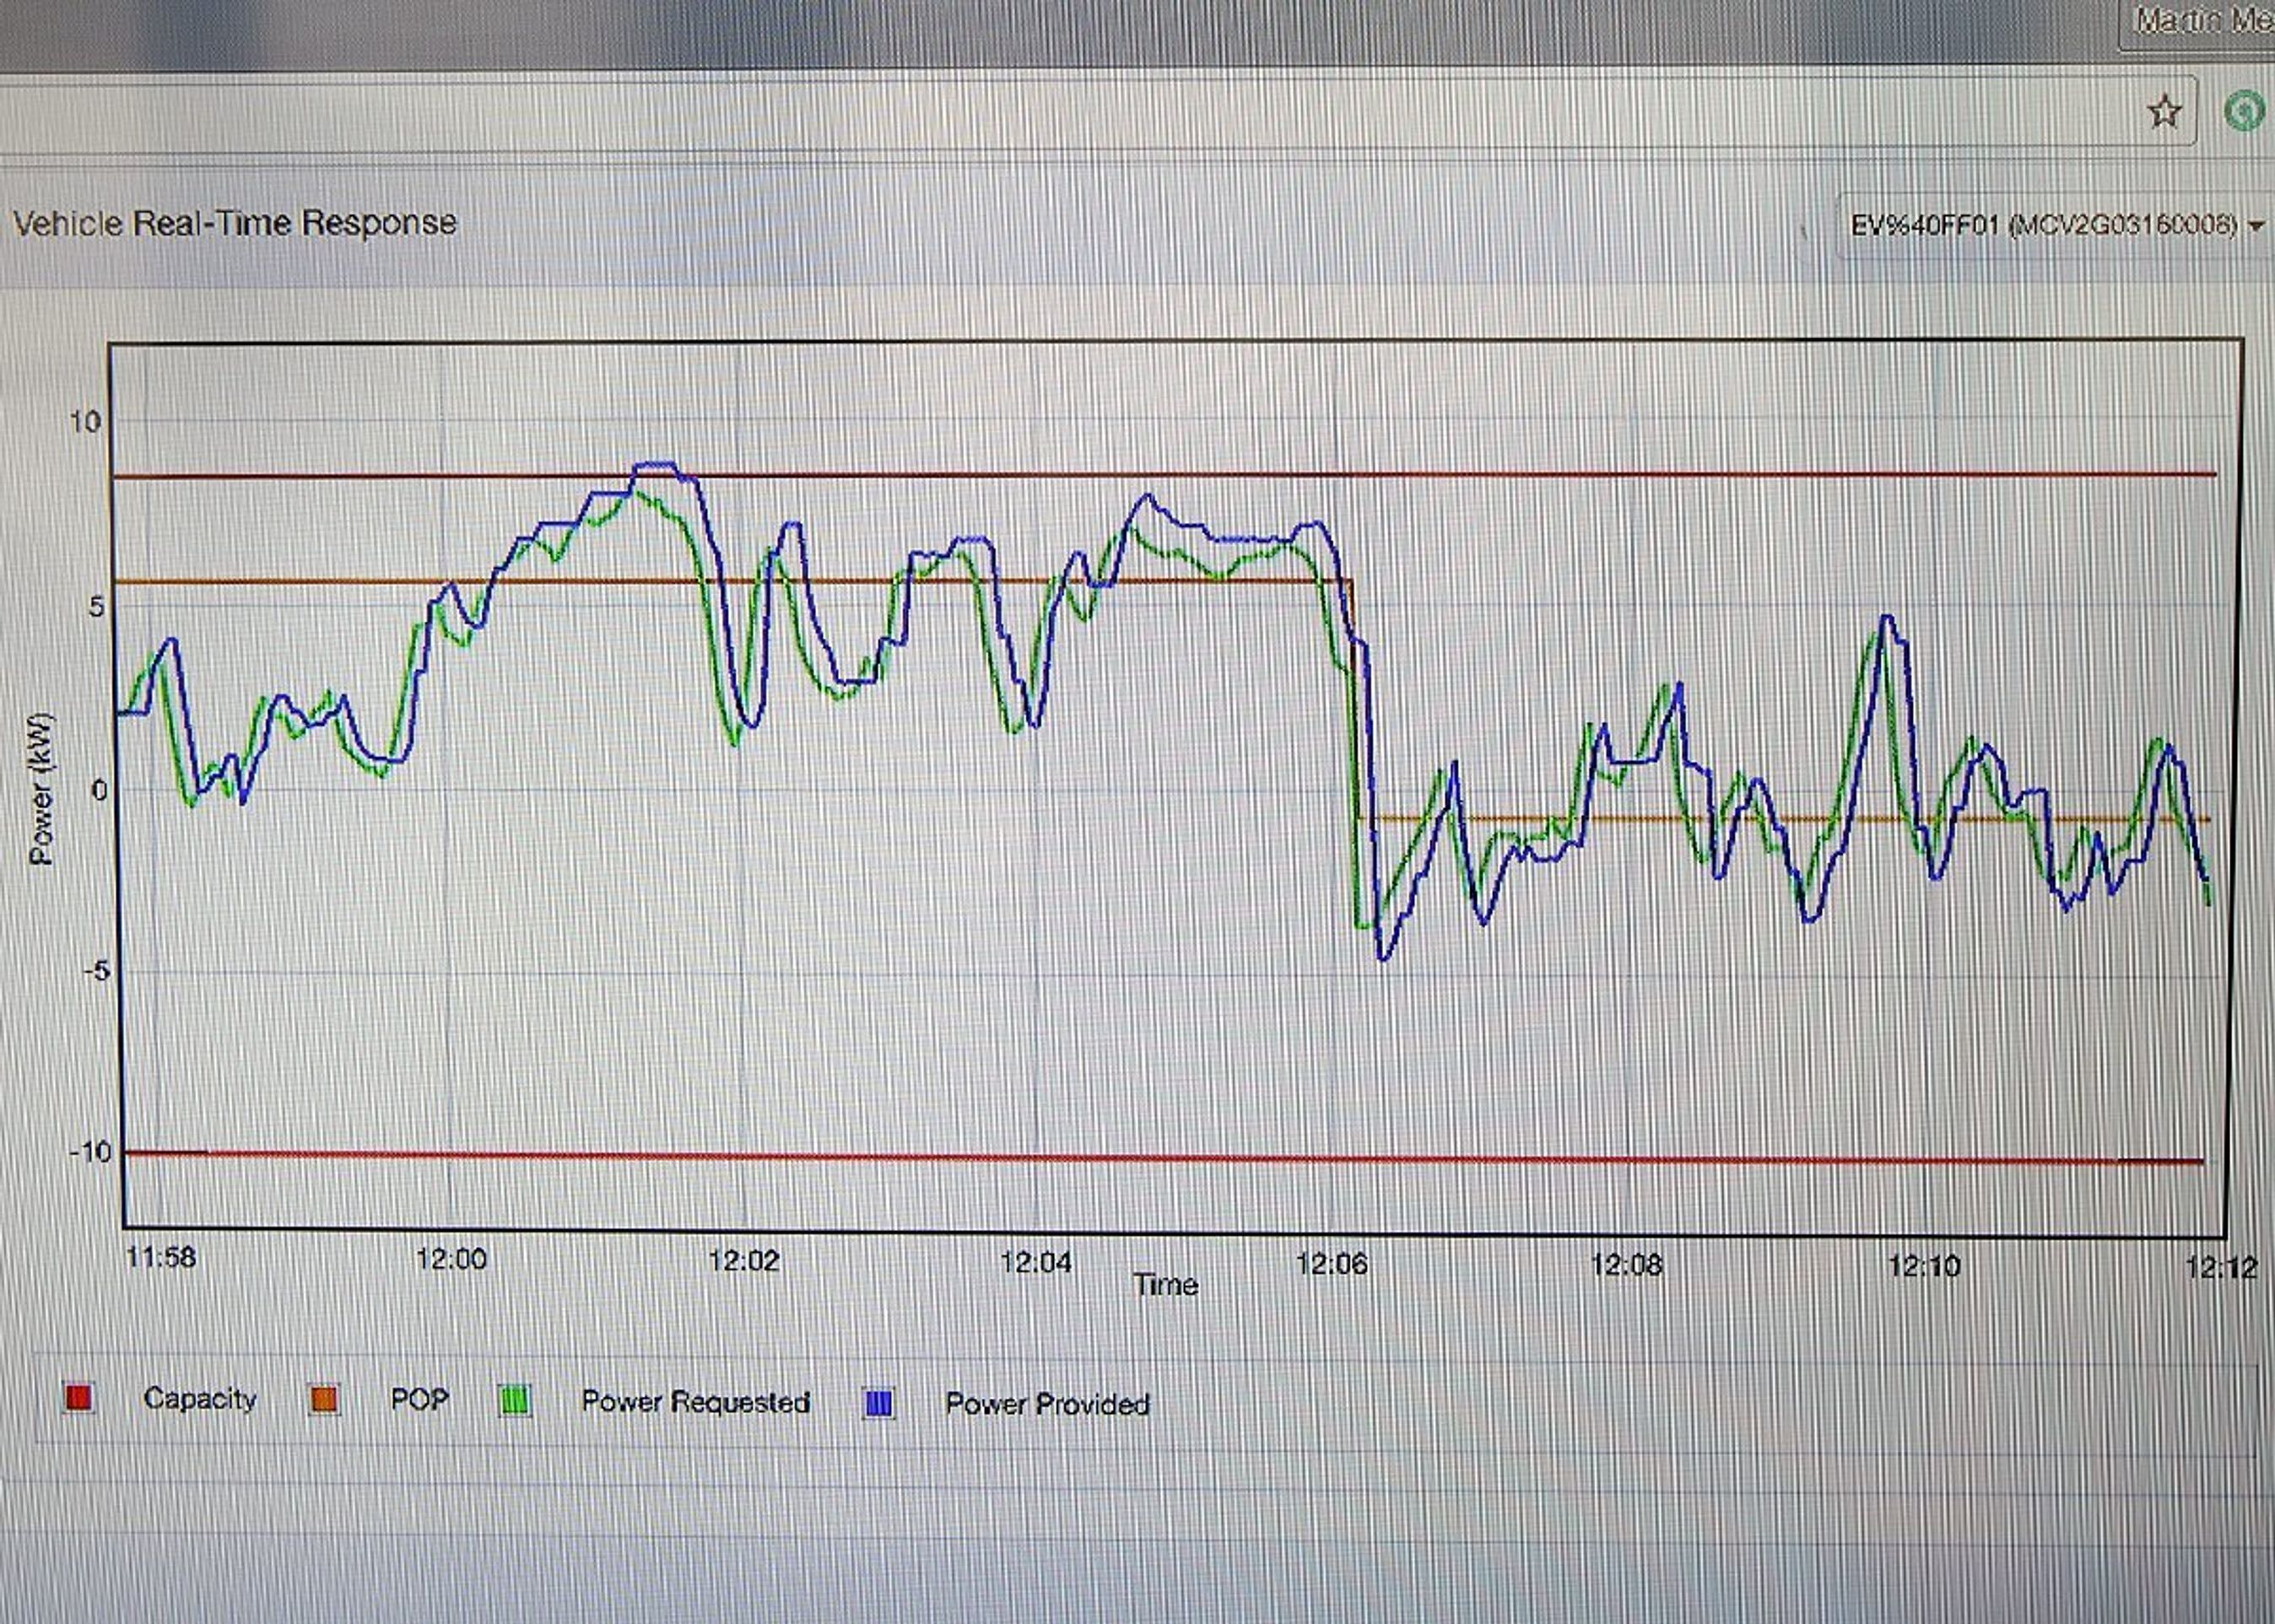The height and width of the screenshot is (1624, 2275).
Task: Click the 12:00 time axis tick
Action: 451,1259
